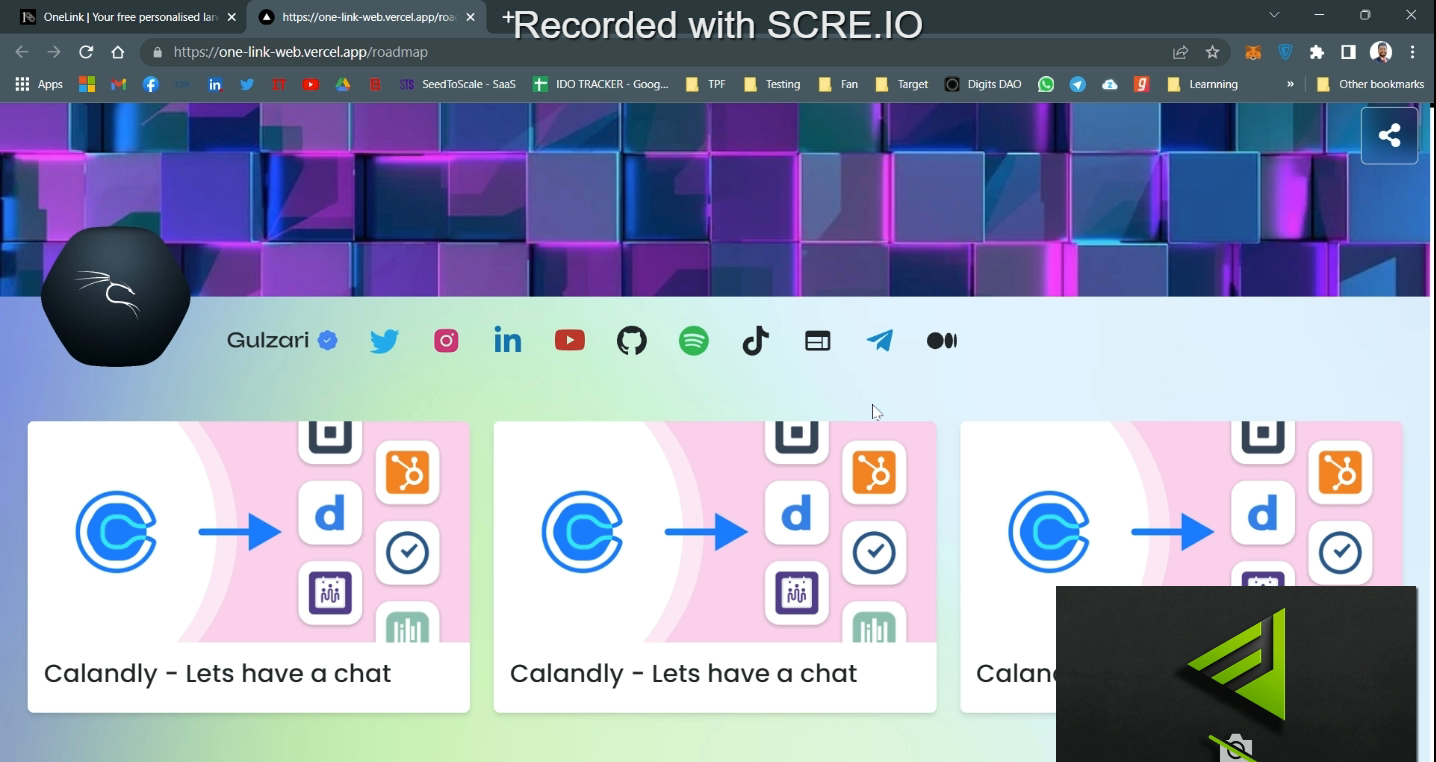This screenshot has width=1436, height=762.
Task: Open the Extensions puzzle menu
Action: 1317,52
